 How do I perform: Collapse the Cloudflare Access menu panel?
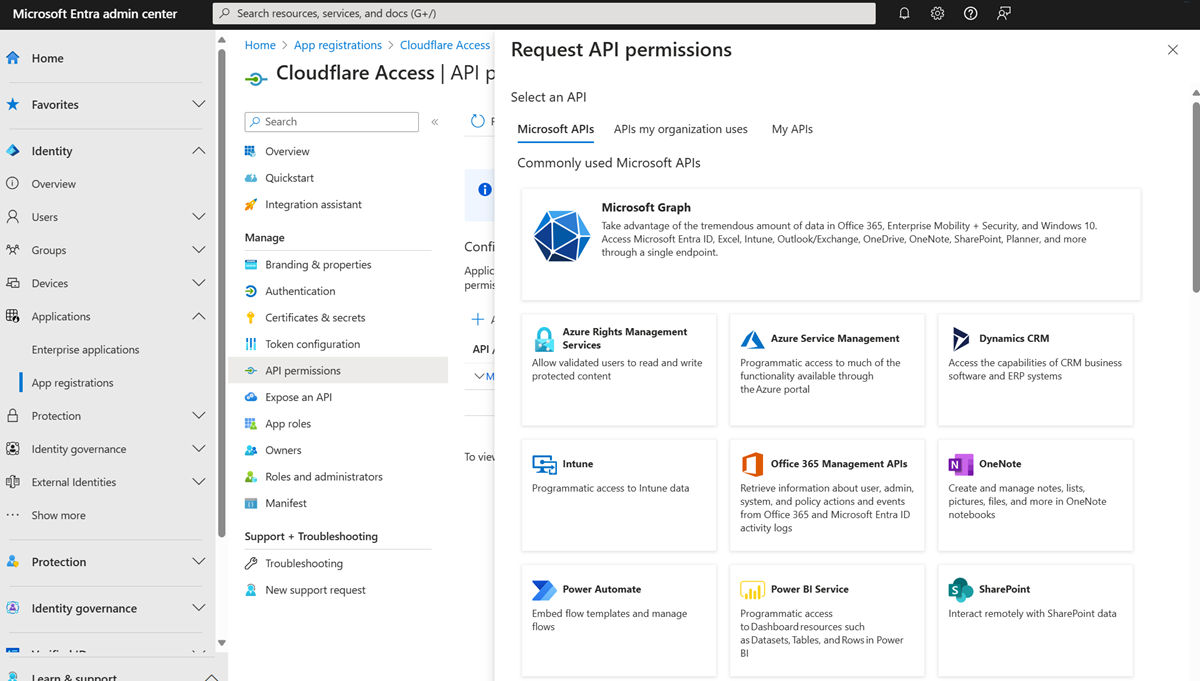434,121
